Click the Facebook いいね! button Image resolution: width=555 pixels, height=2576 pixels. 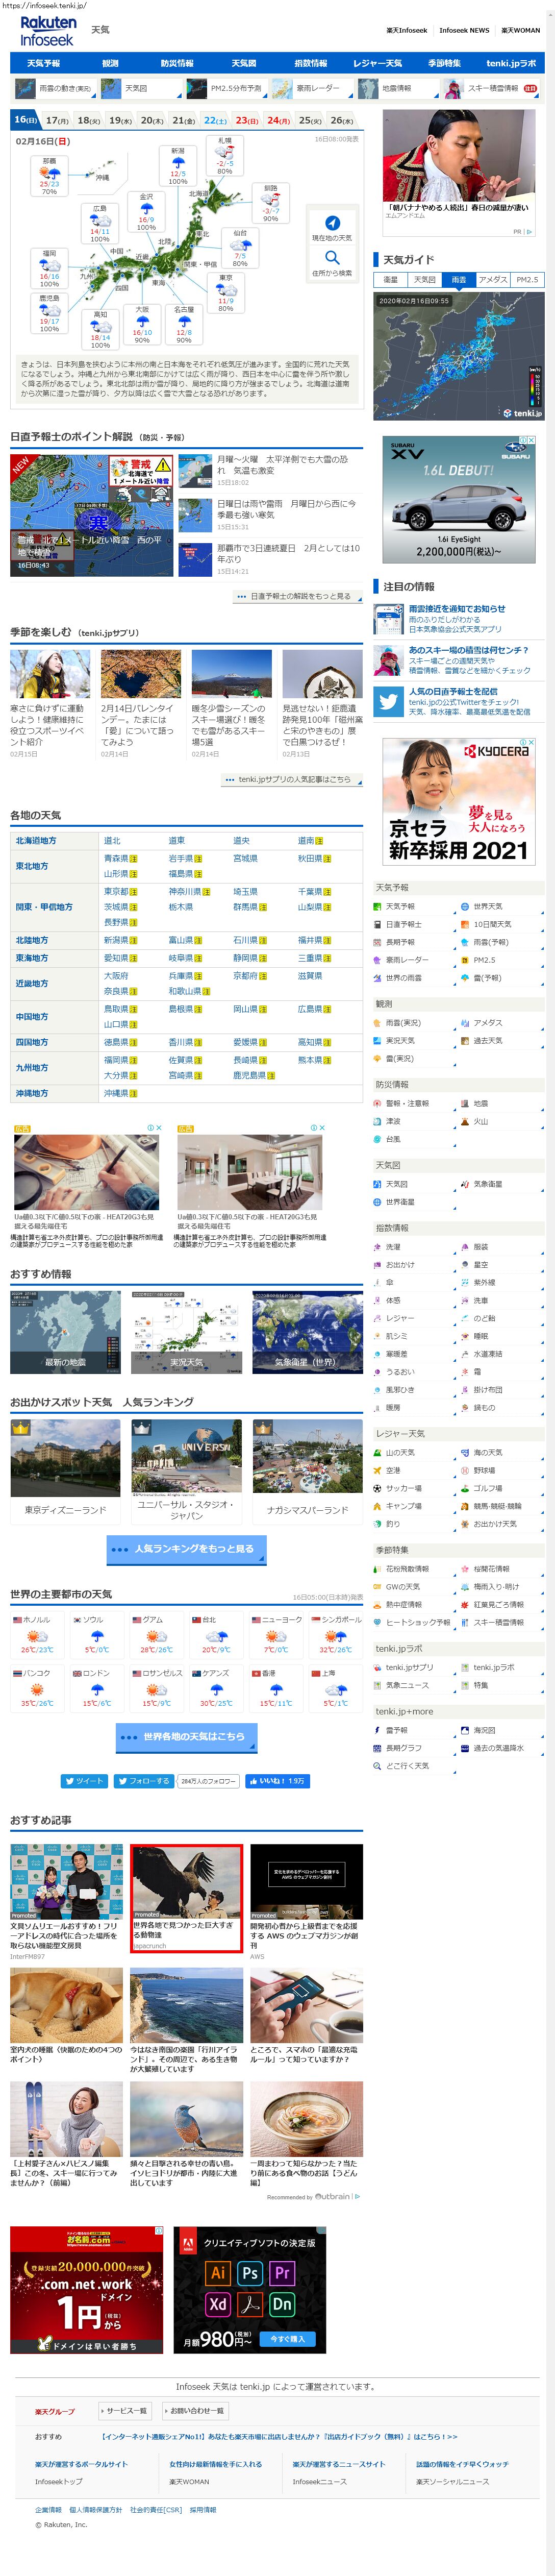tap(277, 1780)
